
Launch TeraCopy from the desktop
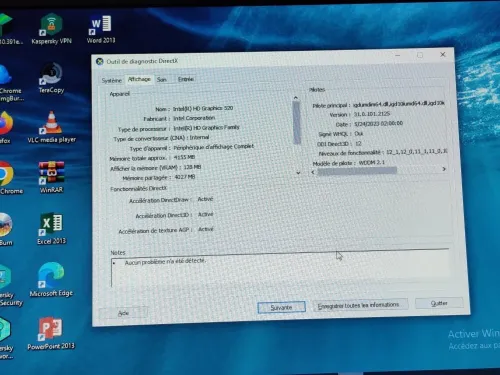click(51, 78)
